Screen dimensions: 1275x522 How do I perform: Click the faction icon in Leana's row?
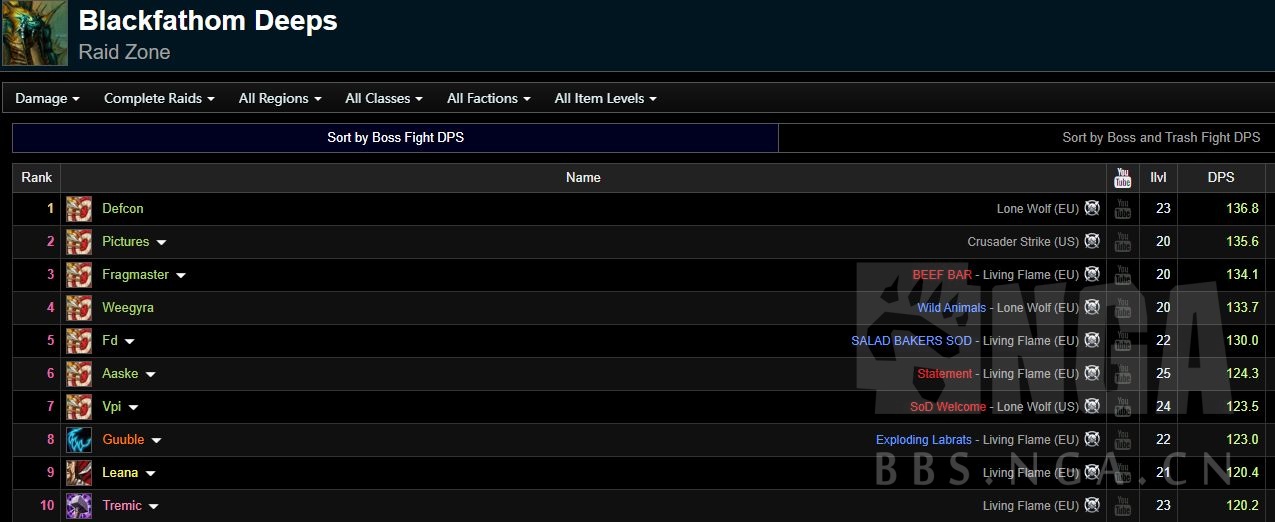click(1092, 473)
